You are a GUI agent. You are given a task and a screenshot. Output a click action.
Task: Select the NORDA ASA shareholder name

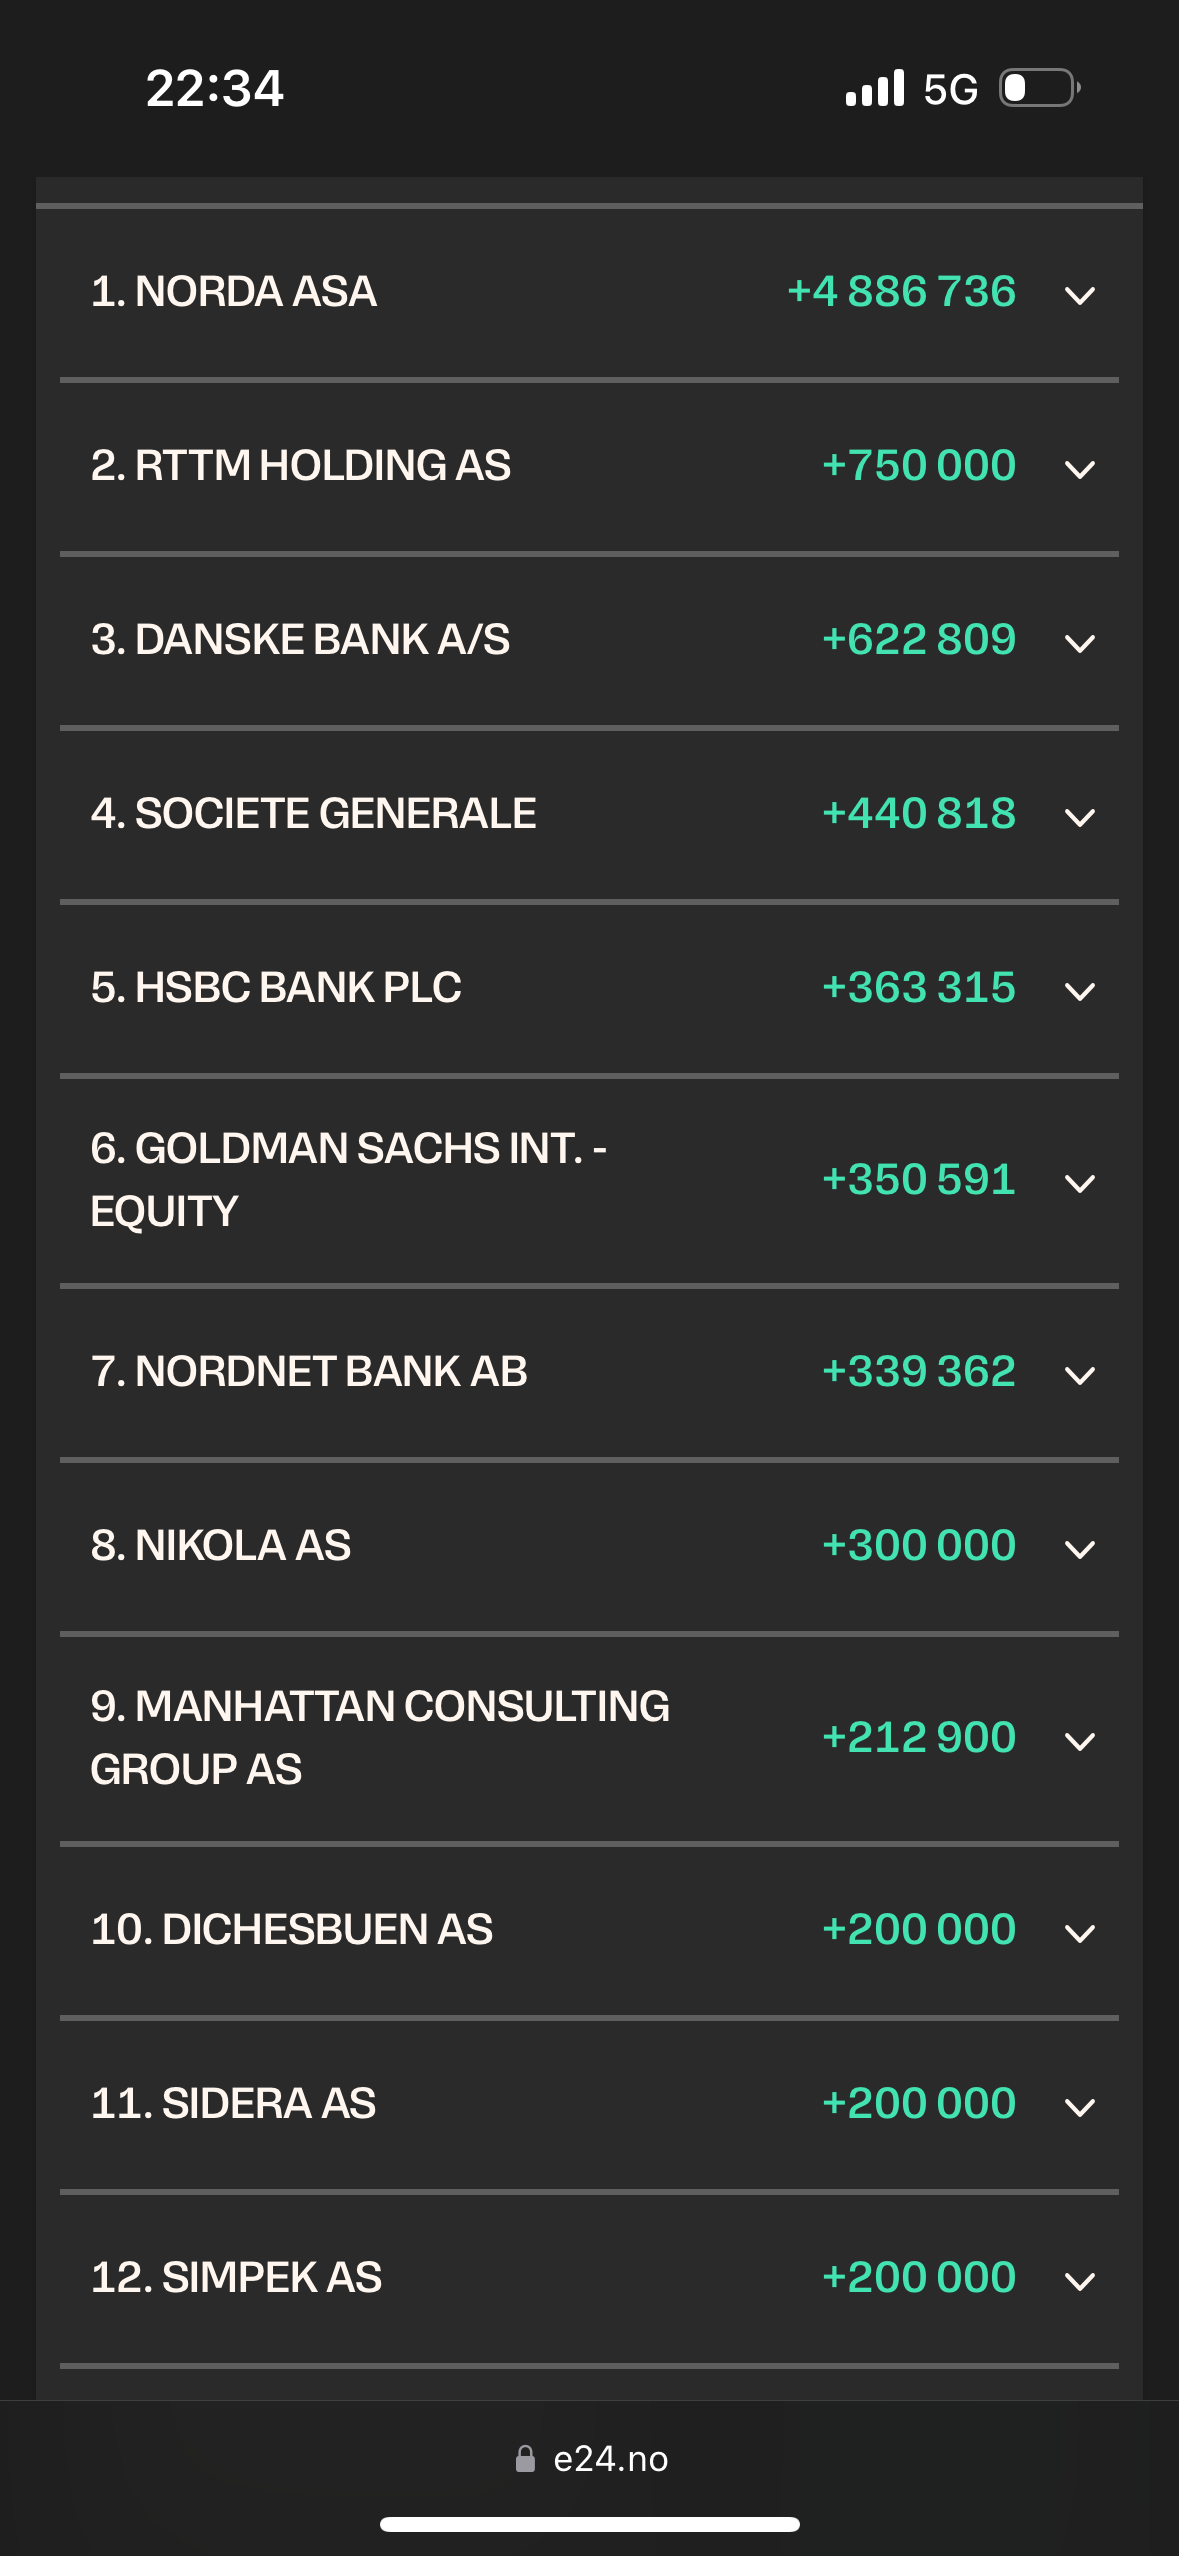tap(233, 291)
